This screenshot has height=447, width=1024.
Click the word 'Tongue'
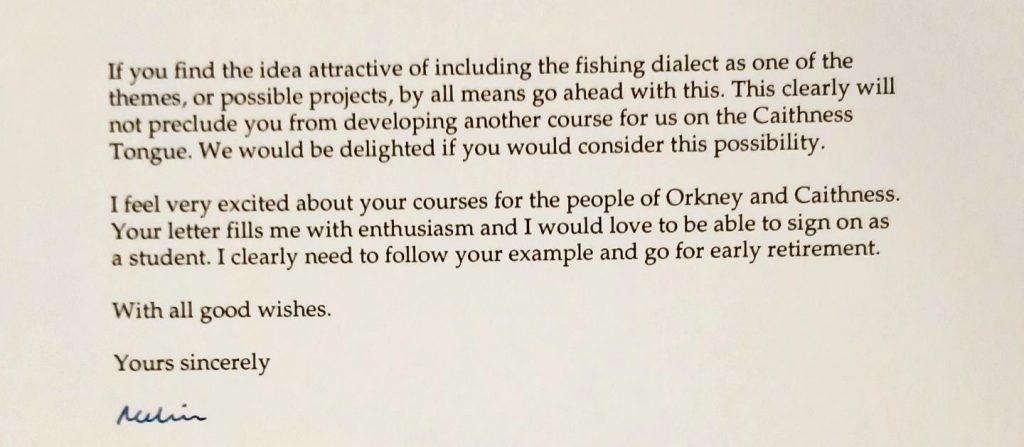click(x=143, y=148)
